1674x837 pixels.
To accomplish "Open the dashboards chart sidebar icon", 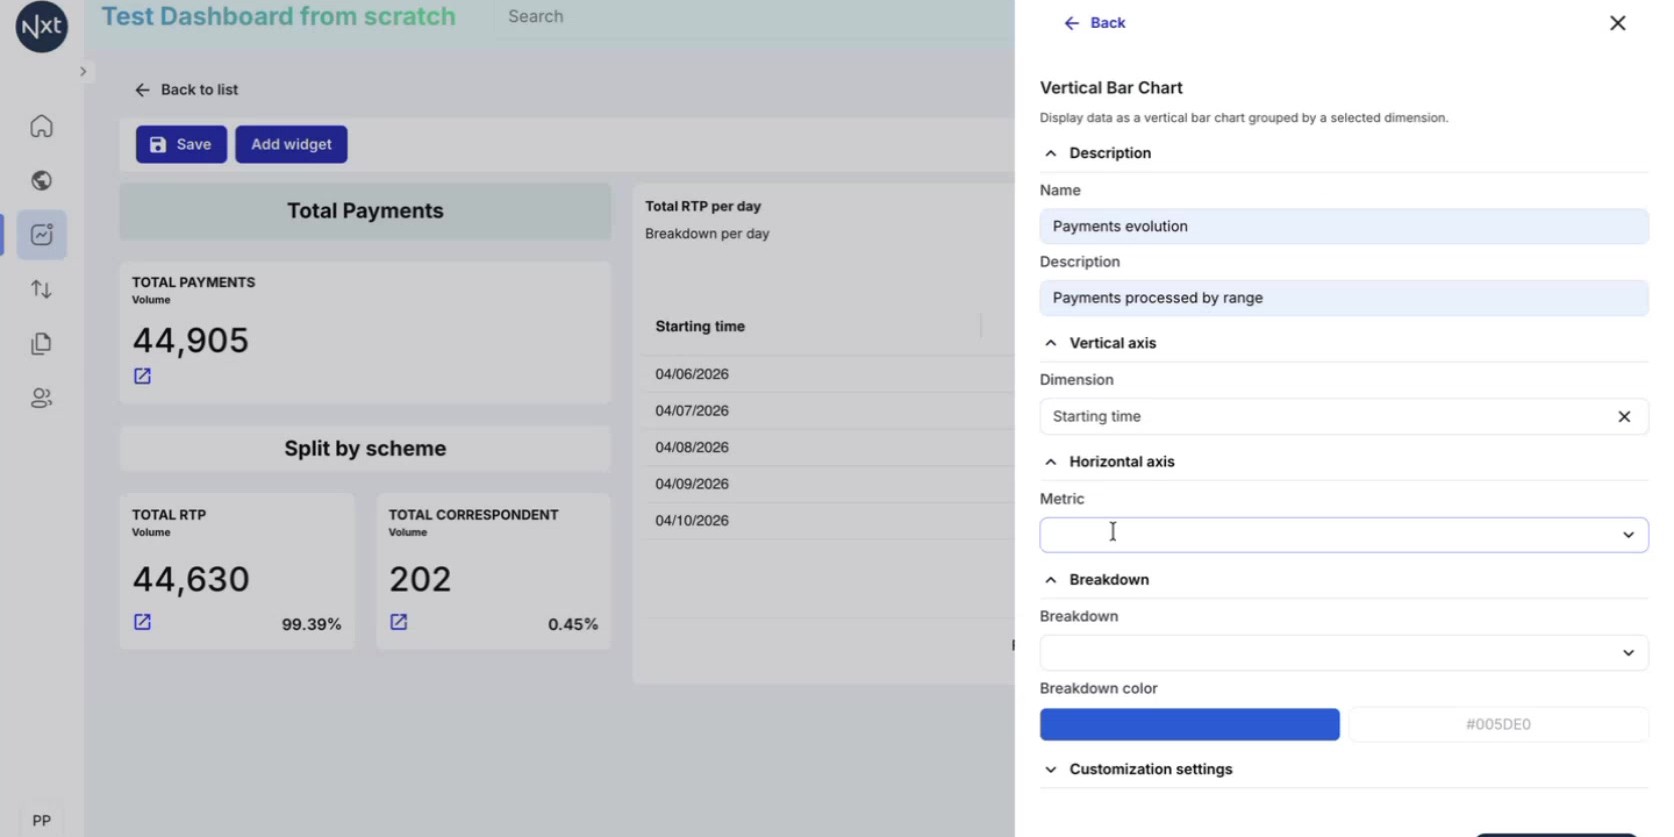I will pyautogui.click(x=41, y=235).
